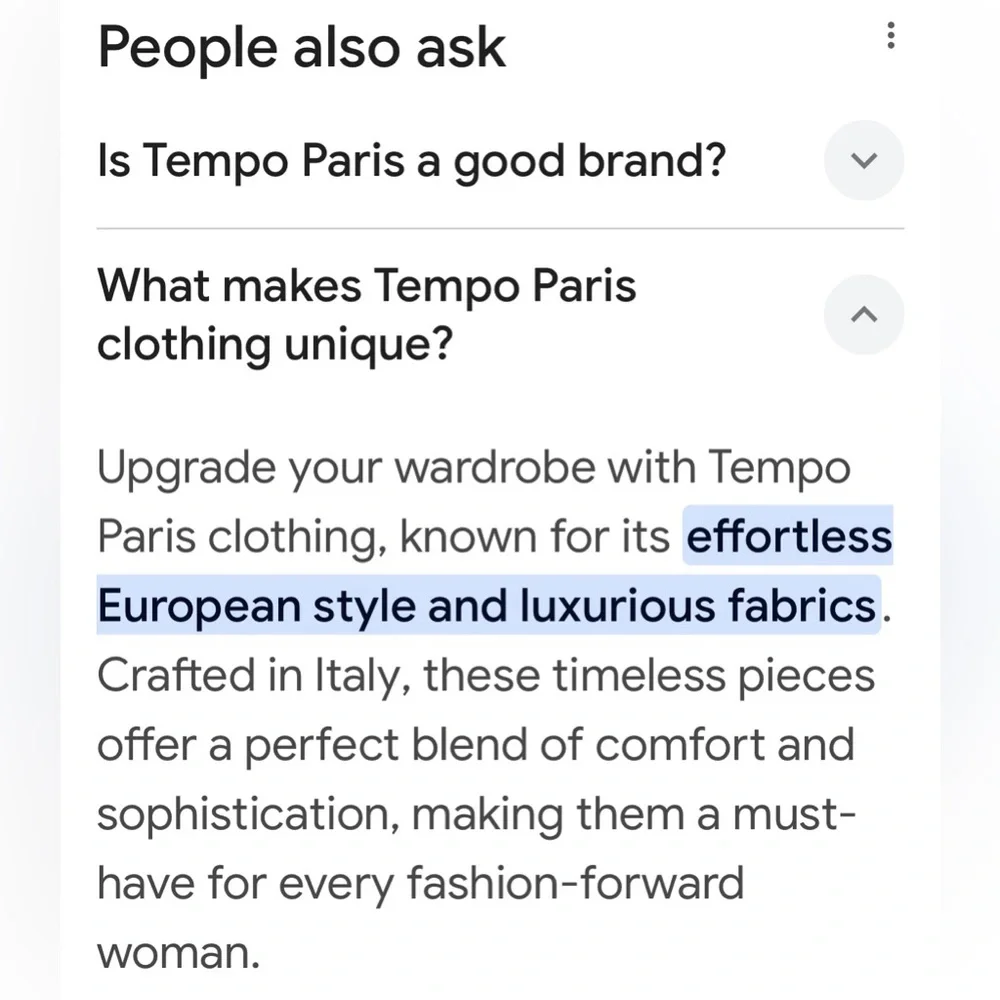The height and width of the screenshot is (1000, 1000).
Task: Expand the "Is Tempo Paris a good brand?" chevron
Action: click(864, 160)
